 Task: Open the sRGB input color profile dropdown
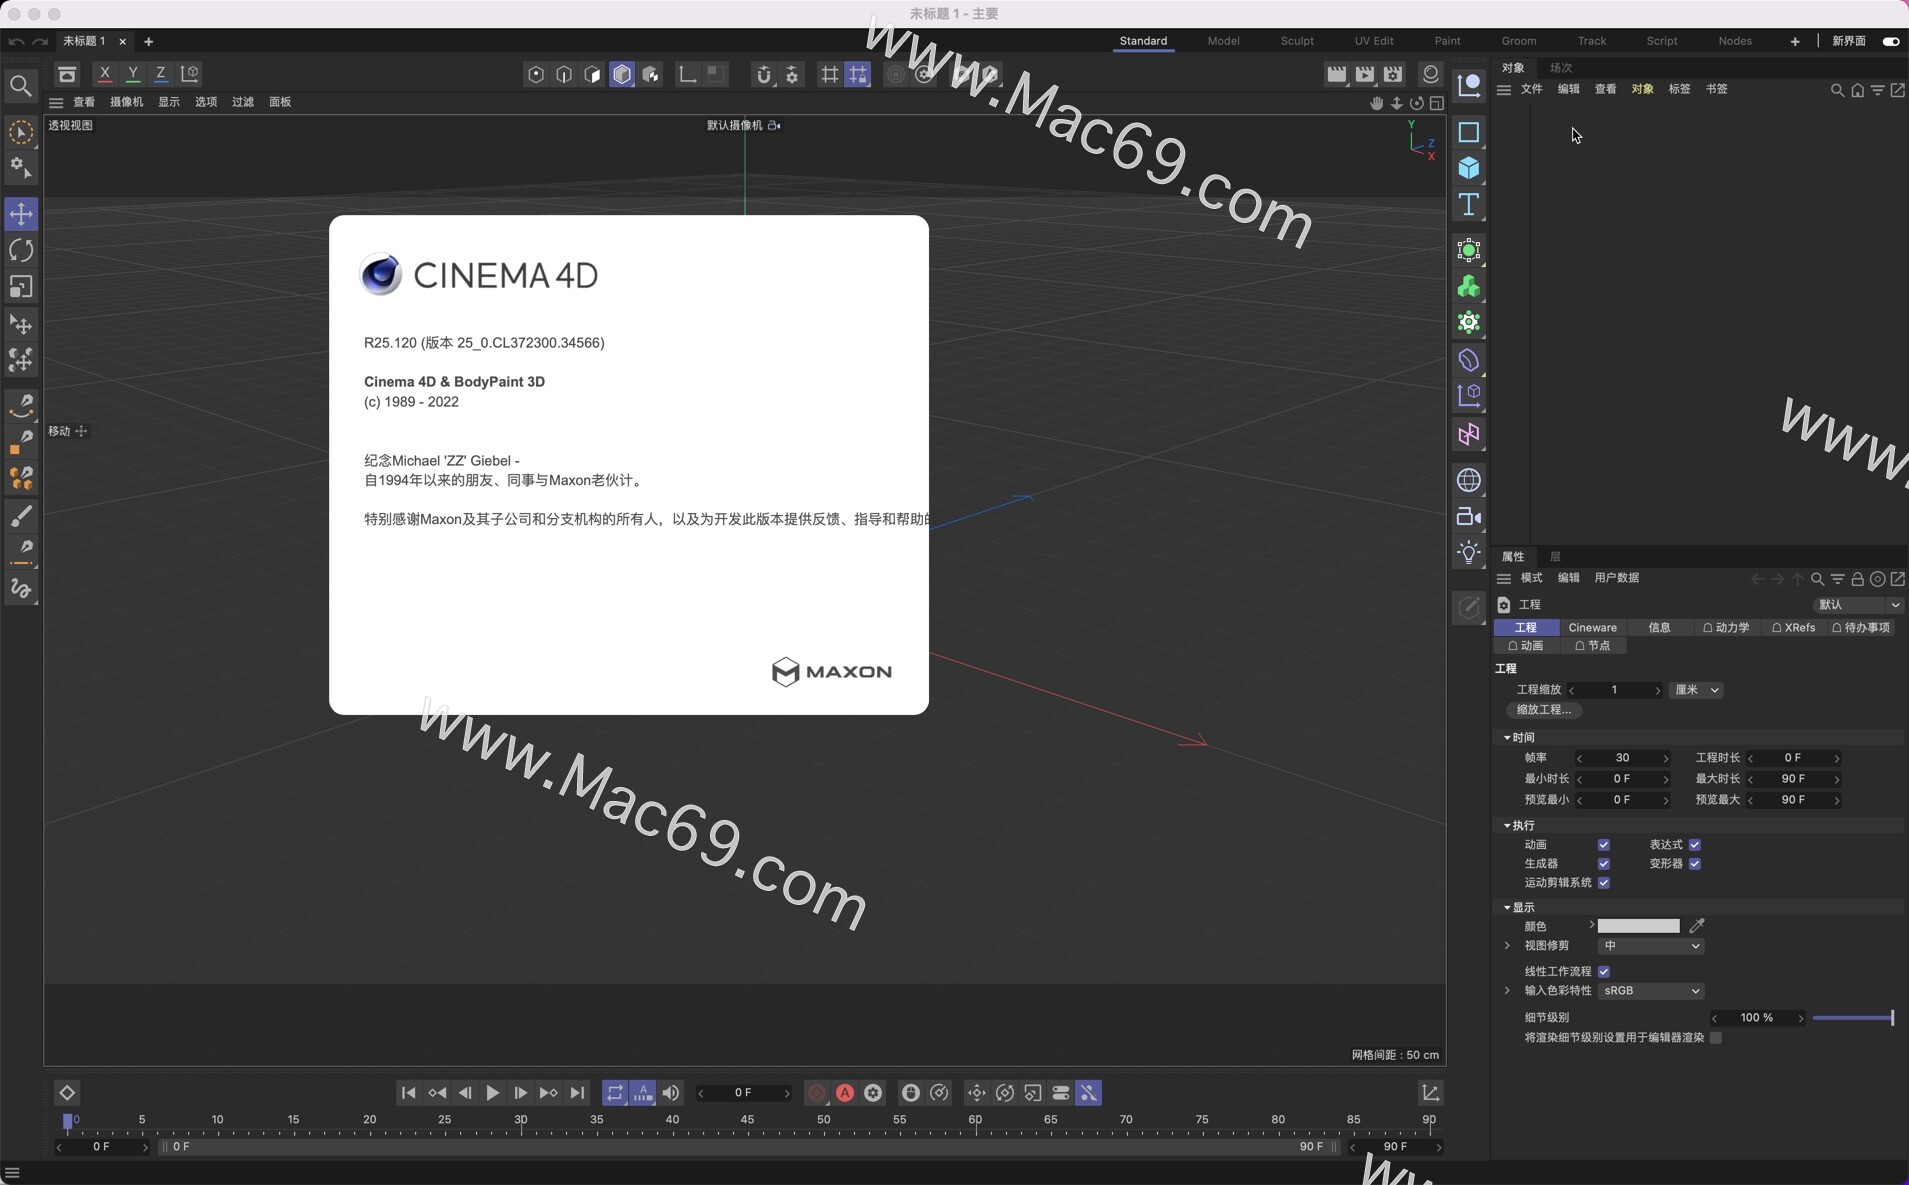pyautogui.click(x=1650, y=991)
